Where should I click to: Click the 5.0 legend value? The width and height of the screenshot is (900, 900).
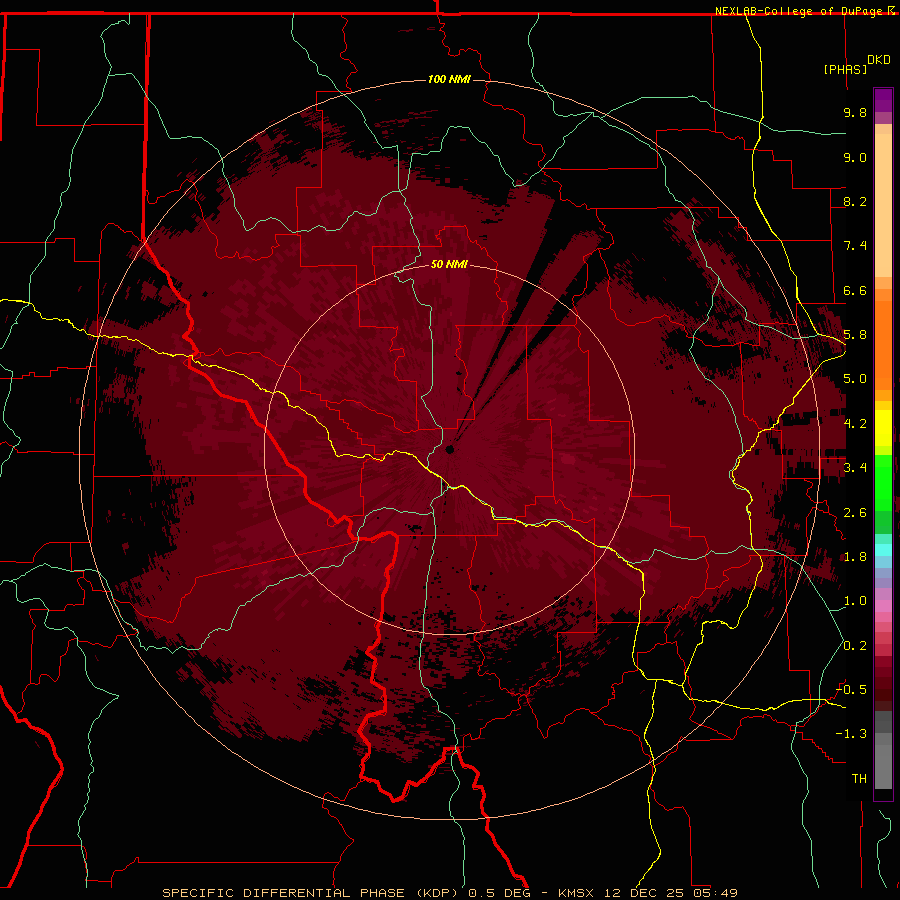[855, 379]
